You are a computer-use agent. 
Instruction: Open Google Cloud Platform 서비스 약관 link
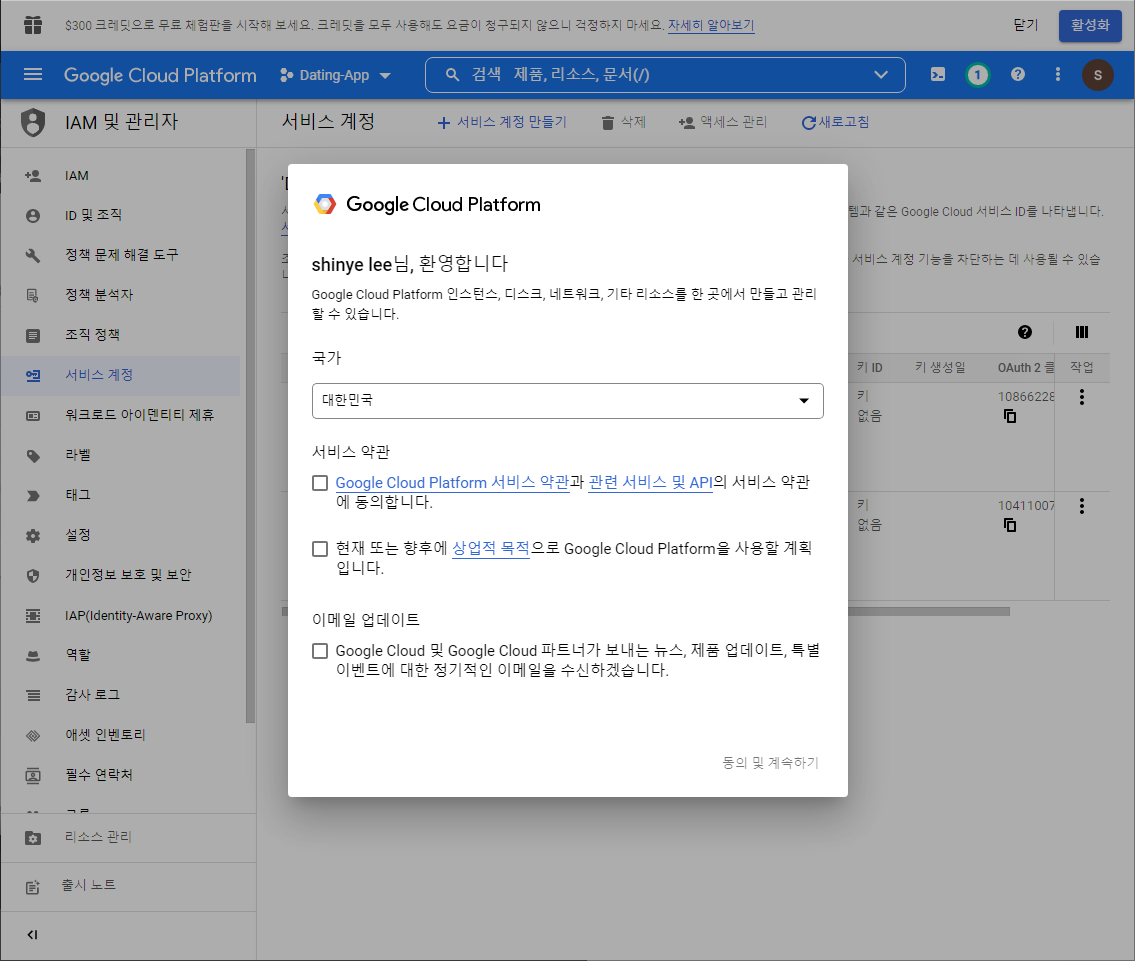coord(452,483)
